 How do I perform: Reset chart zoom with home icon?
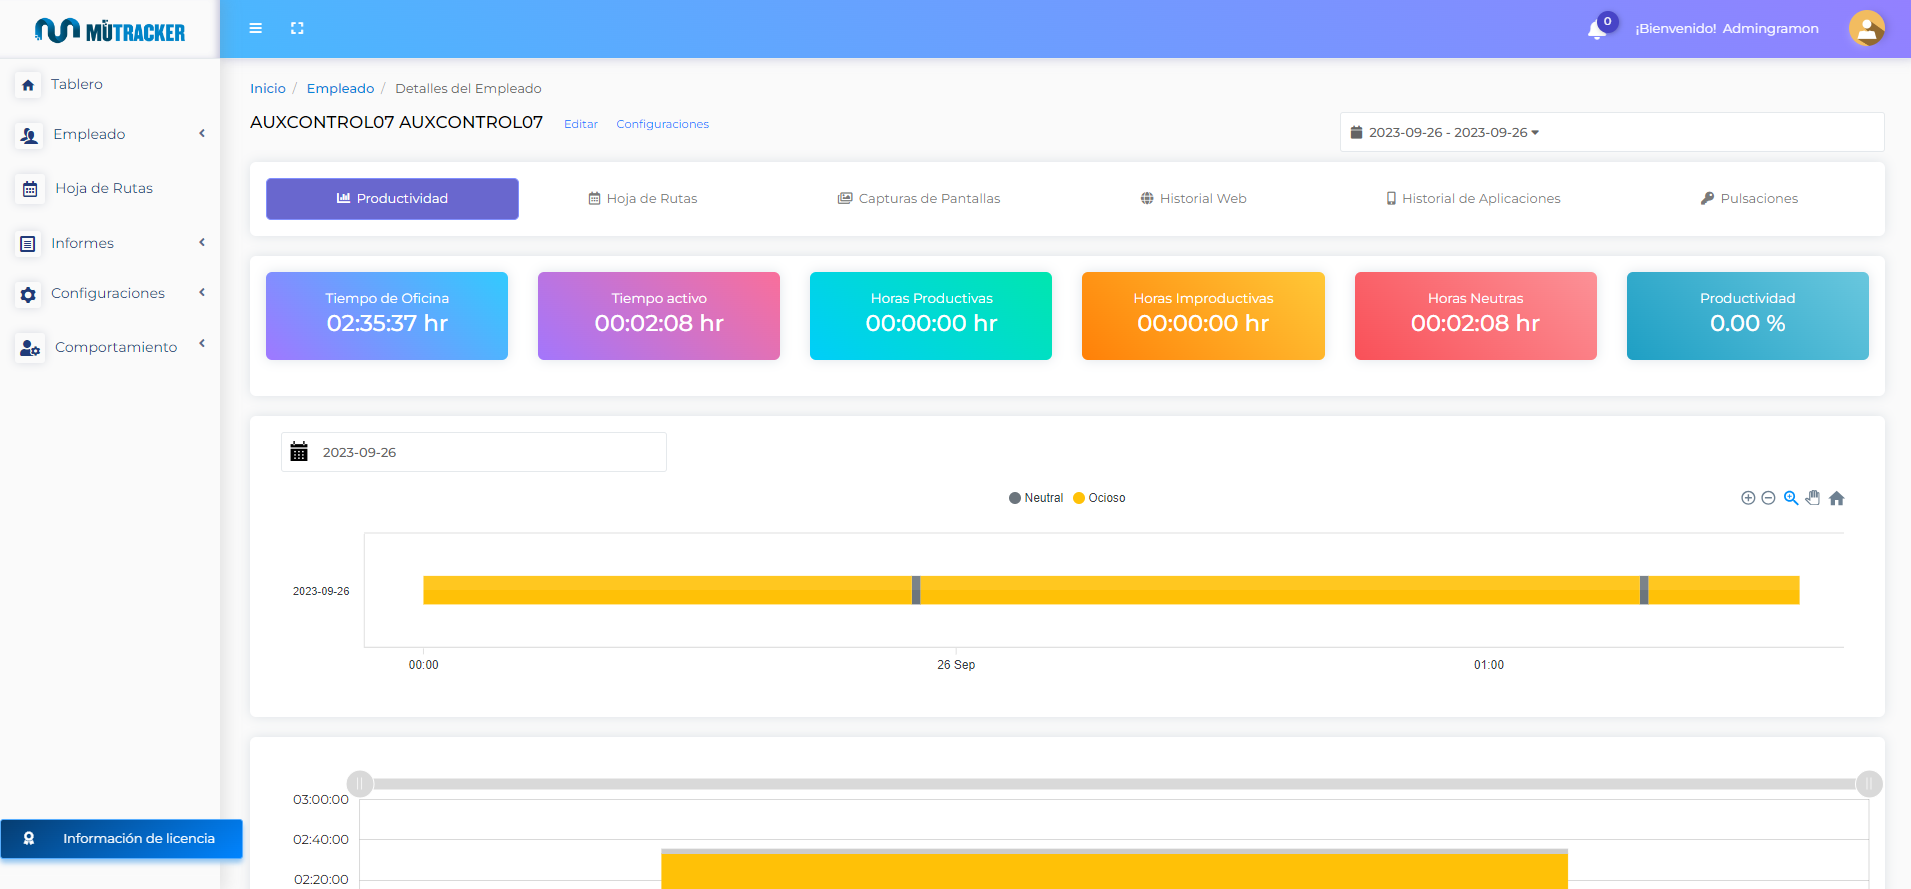pos(1837,498)
